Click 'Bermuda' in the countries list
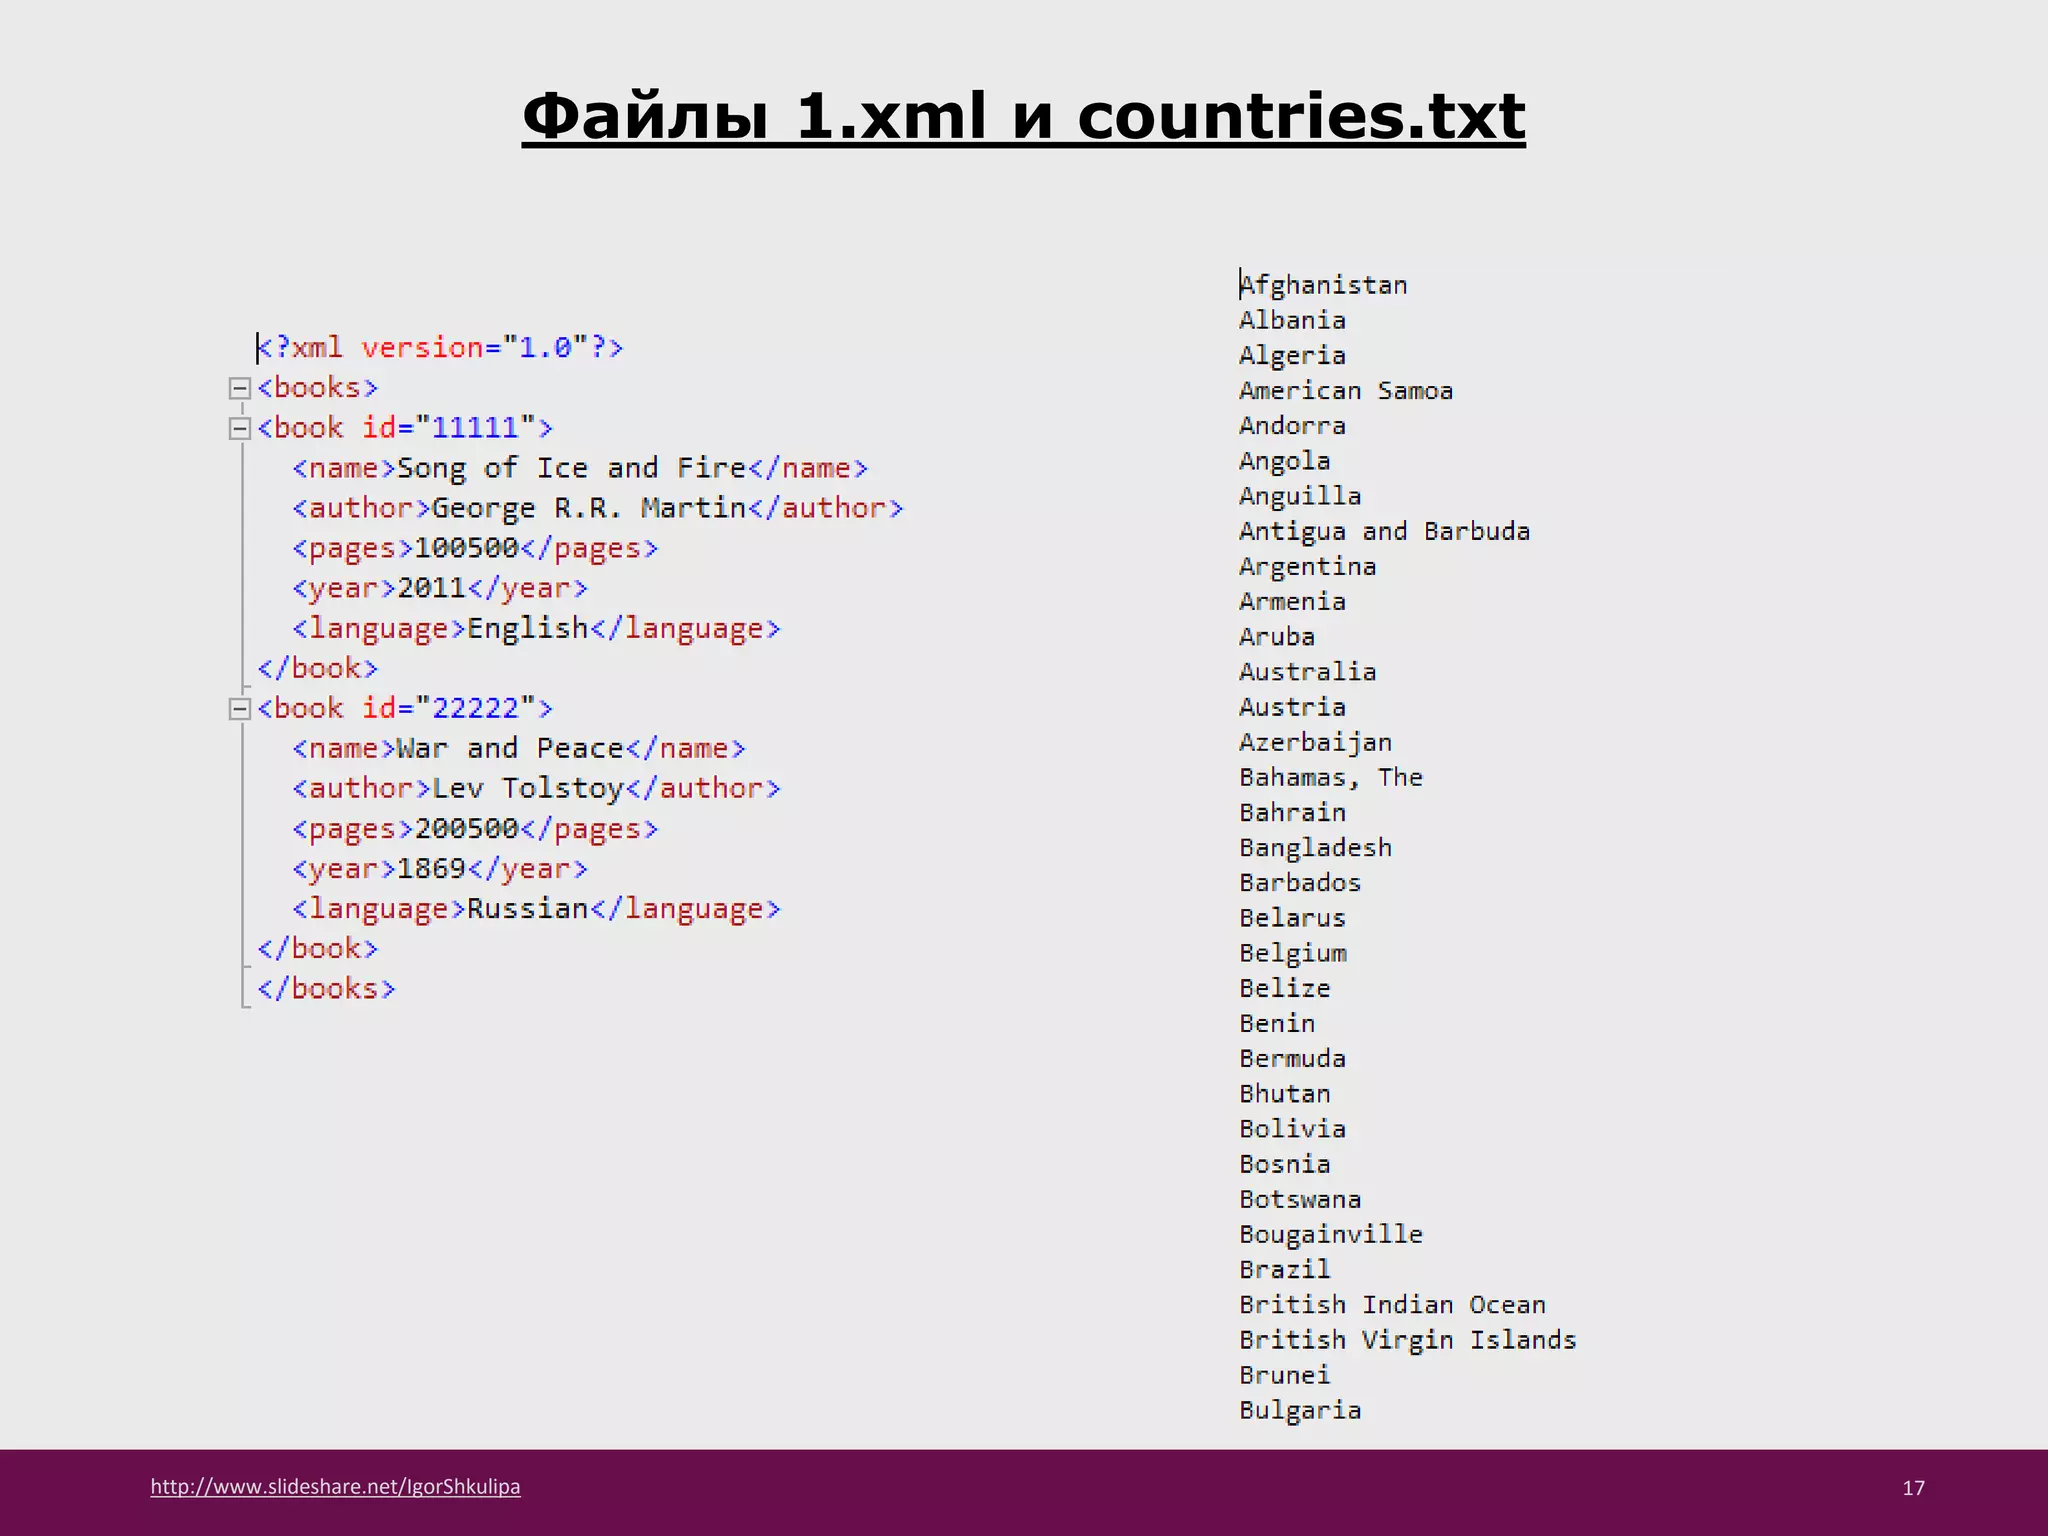This screenshot has width=2048, height=1536. pos(1292,1058)
